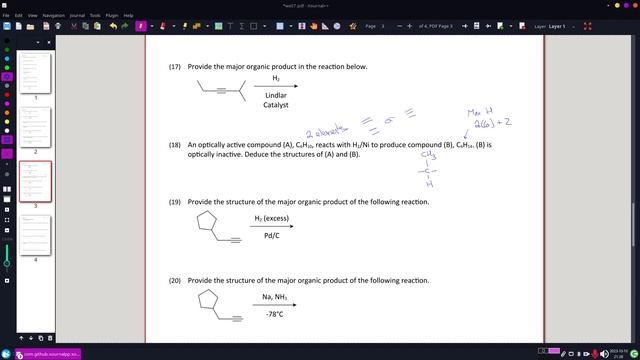Export document as PDF
The image size is (640, 360).
[x=46, y=26]
